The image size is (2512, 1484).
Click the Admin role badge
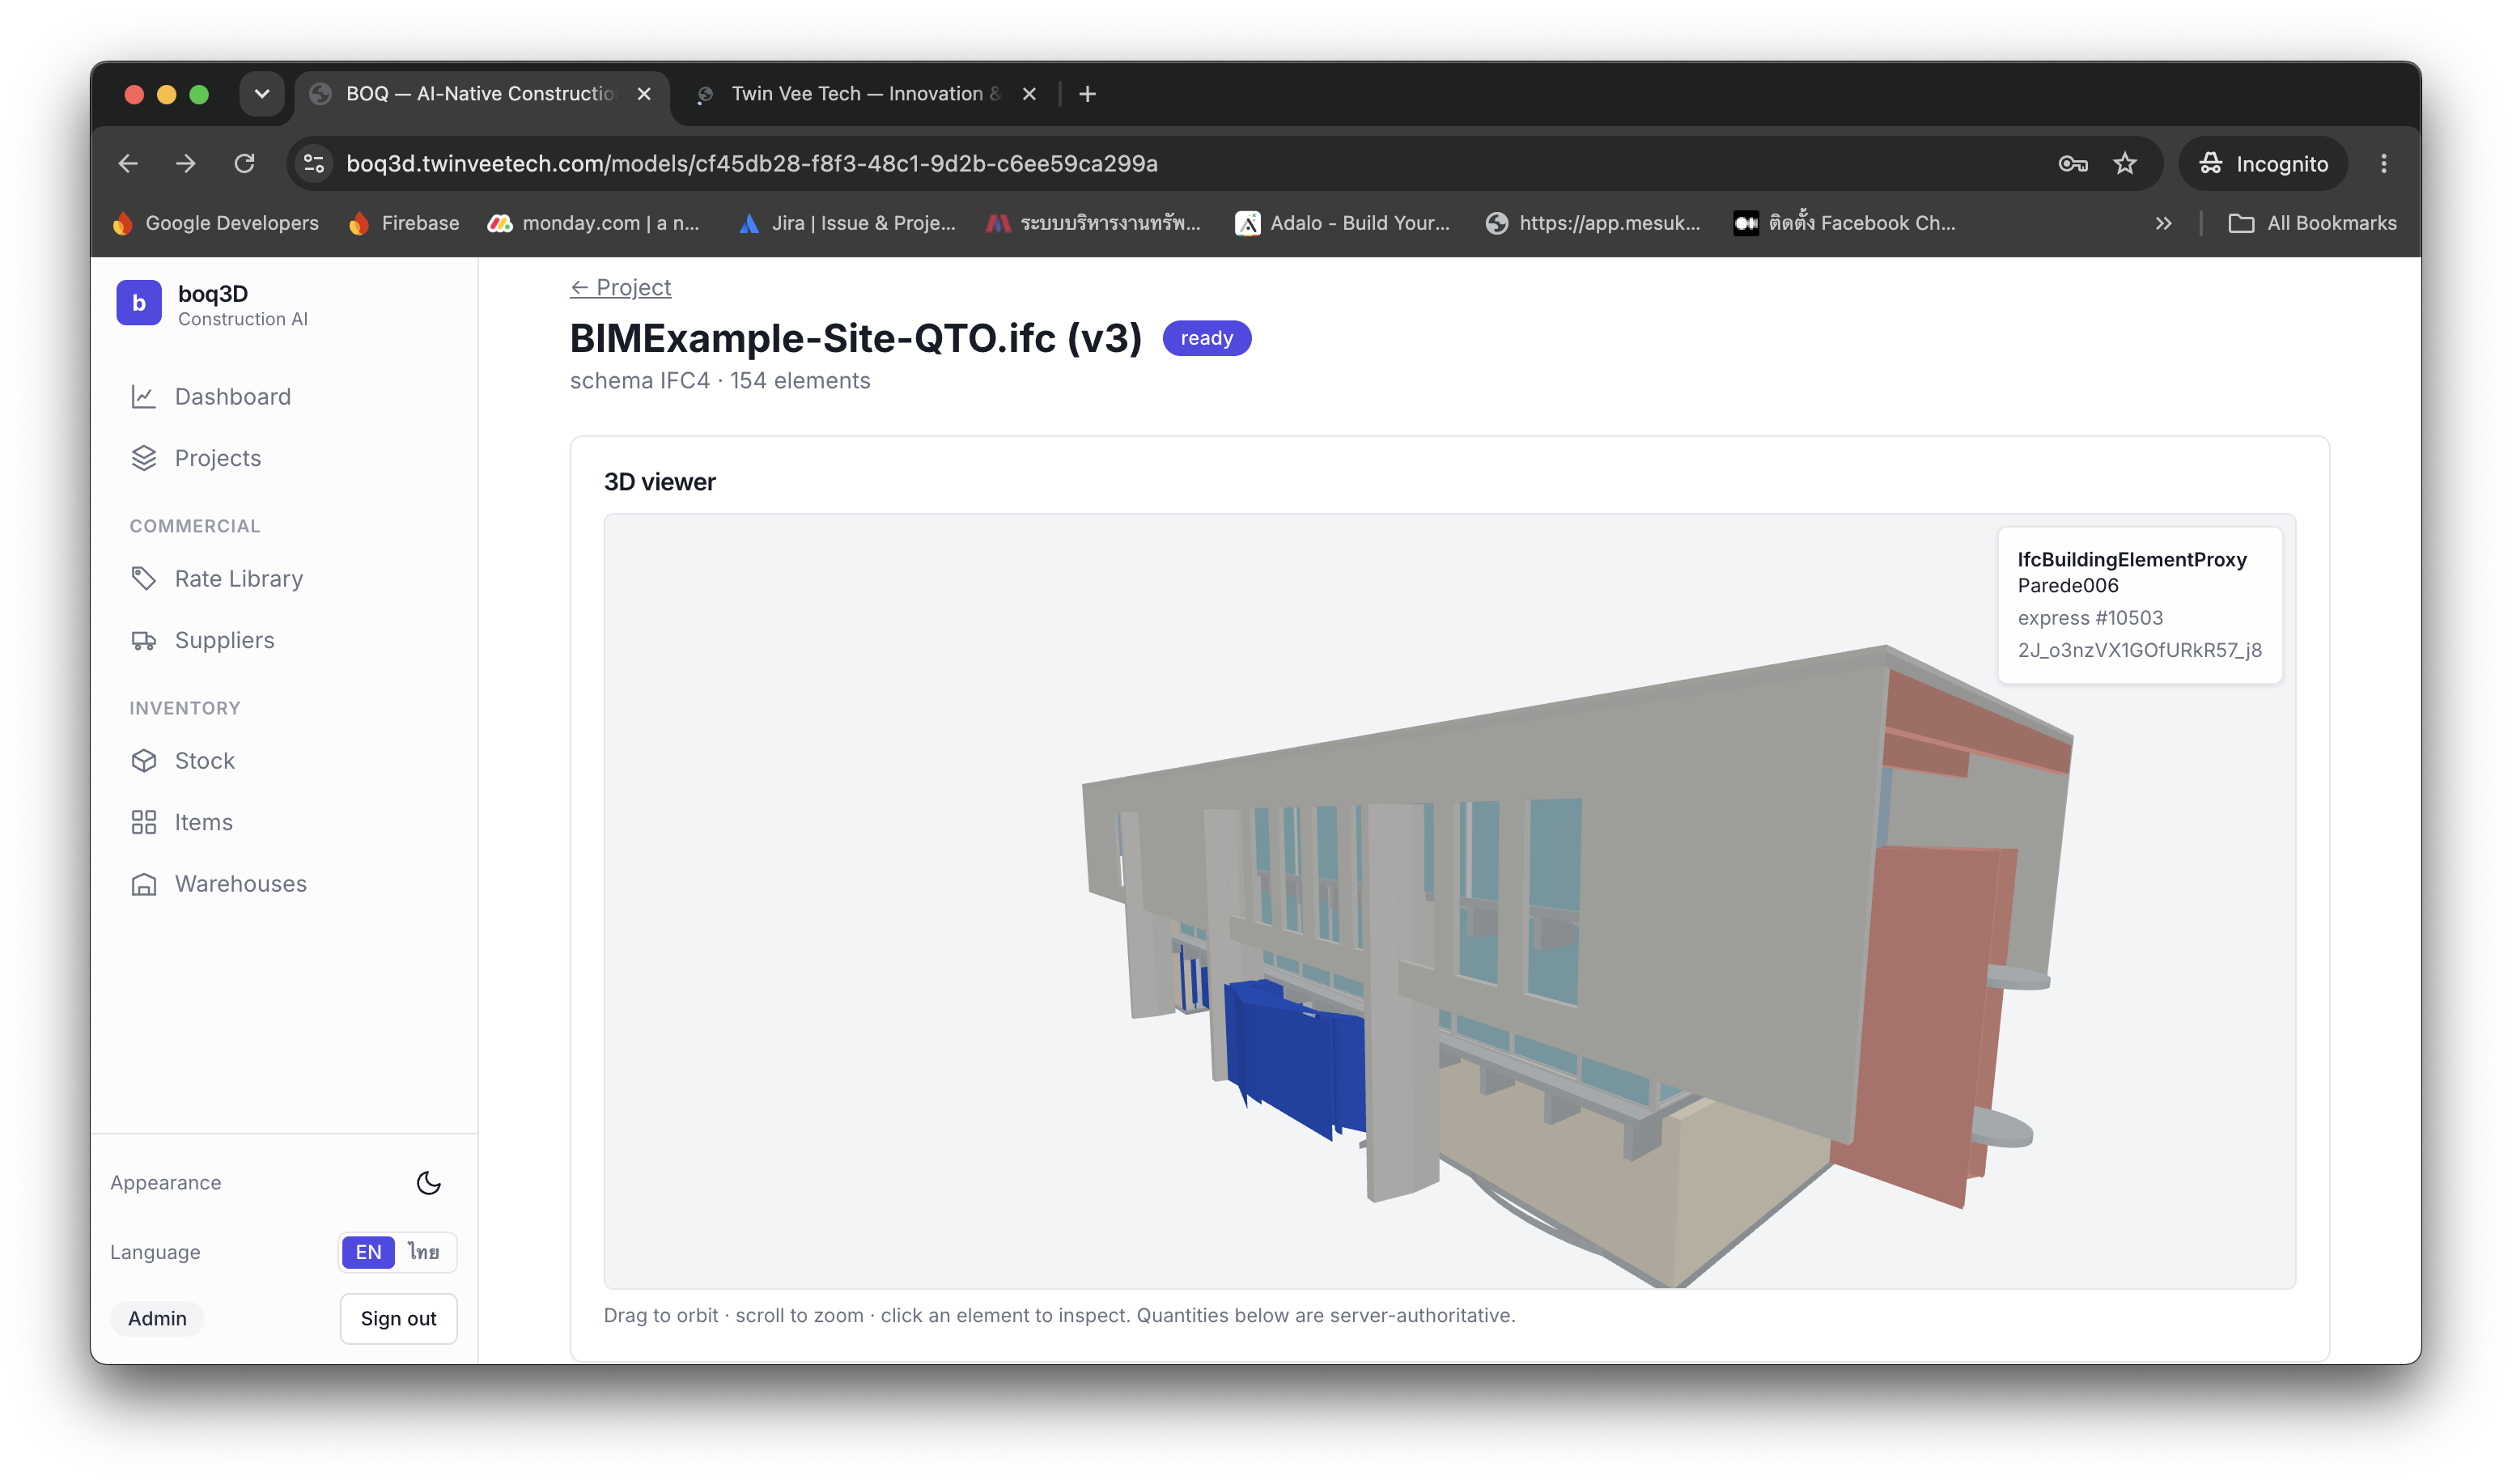tap(157, 1318)
